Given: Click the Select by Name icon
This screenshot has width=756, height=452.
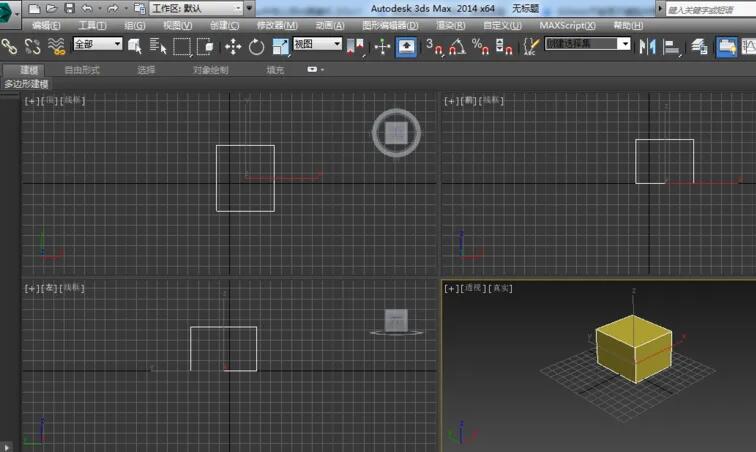Looking at the screenshot, I should point(158,46).
